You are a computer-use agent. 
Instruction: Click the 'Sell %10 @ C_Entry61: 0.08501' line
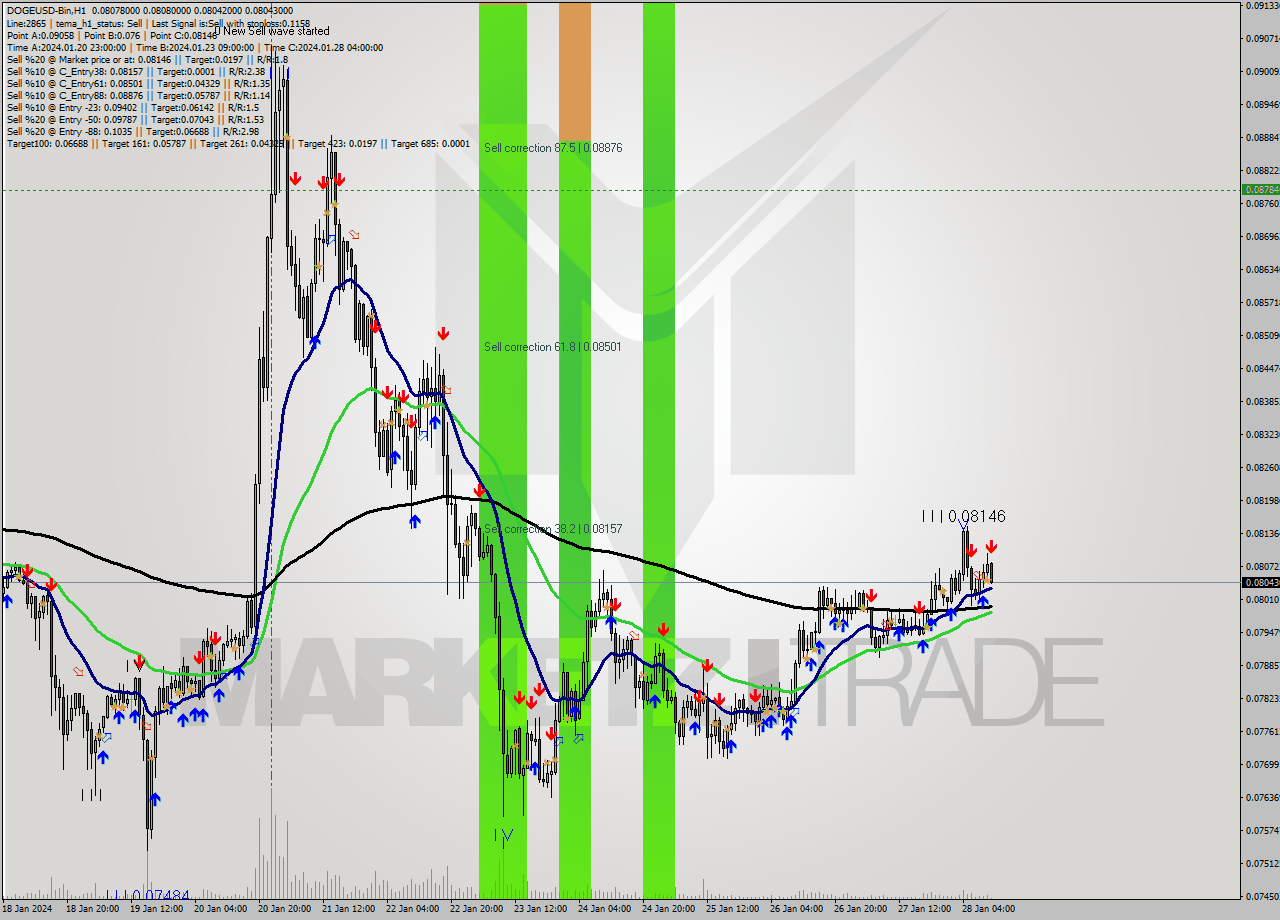138,83
